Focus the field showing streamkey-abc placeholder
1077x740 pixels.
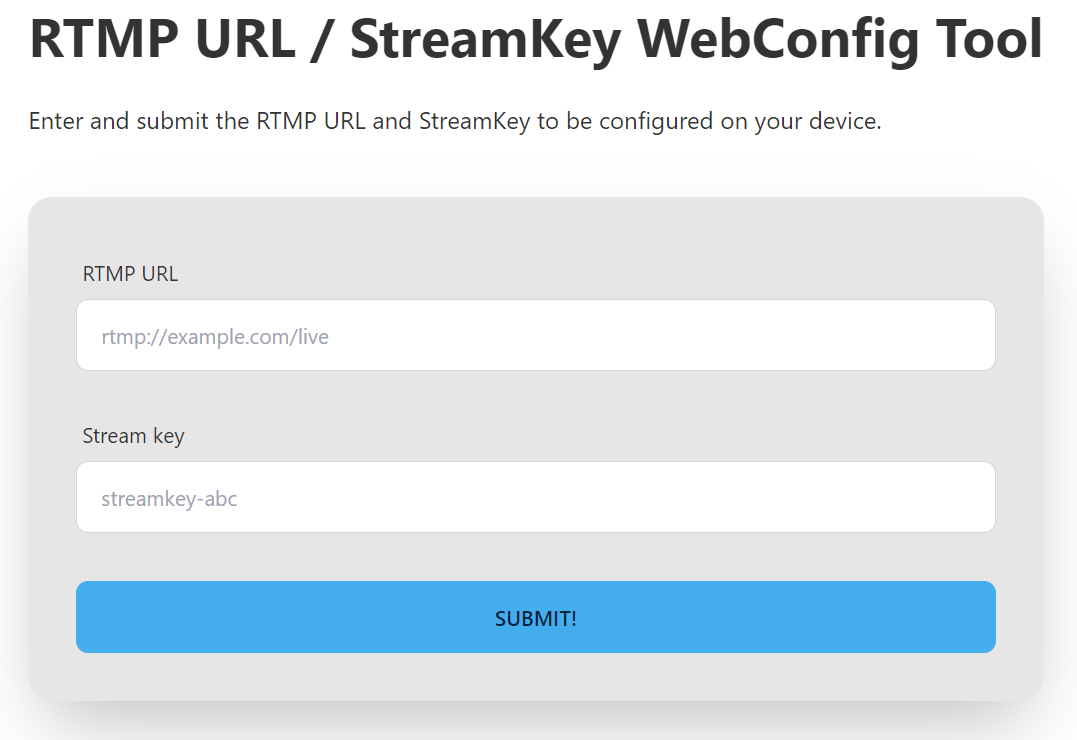click(536, 497)
